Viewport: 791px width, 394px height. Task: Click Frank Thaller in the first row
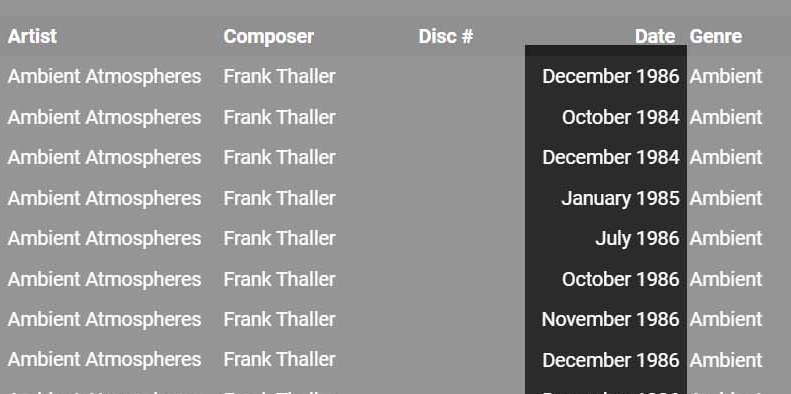pos(279,76)
